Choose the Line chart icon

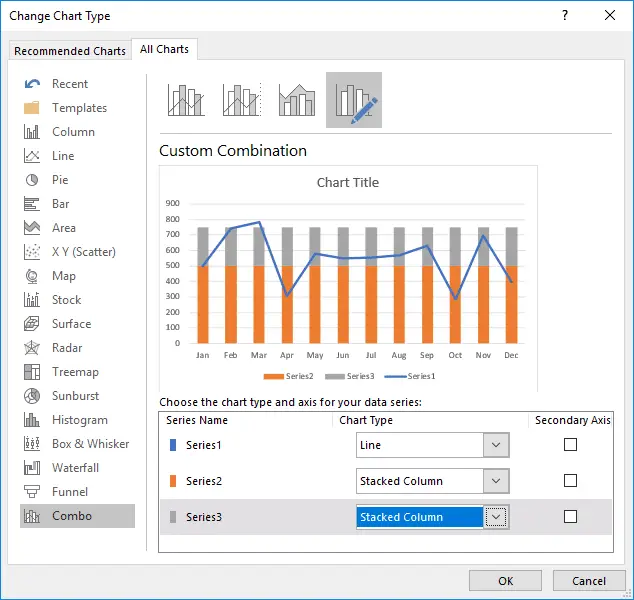point(32,156)
